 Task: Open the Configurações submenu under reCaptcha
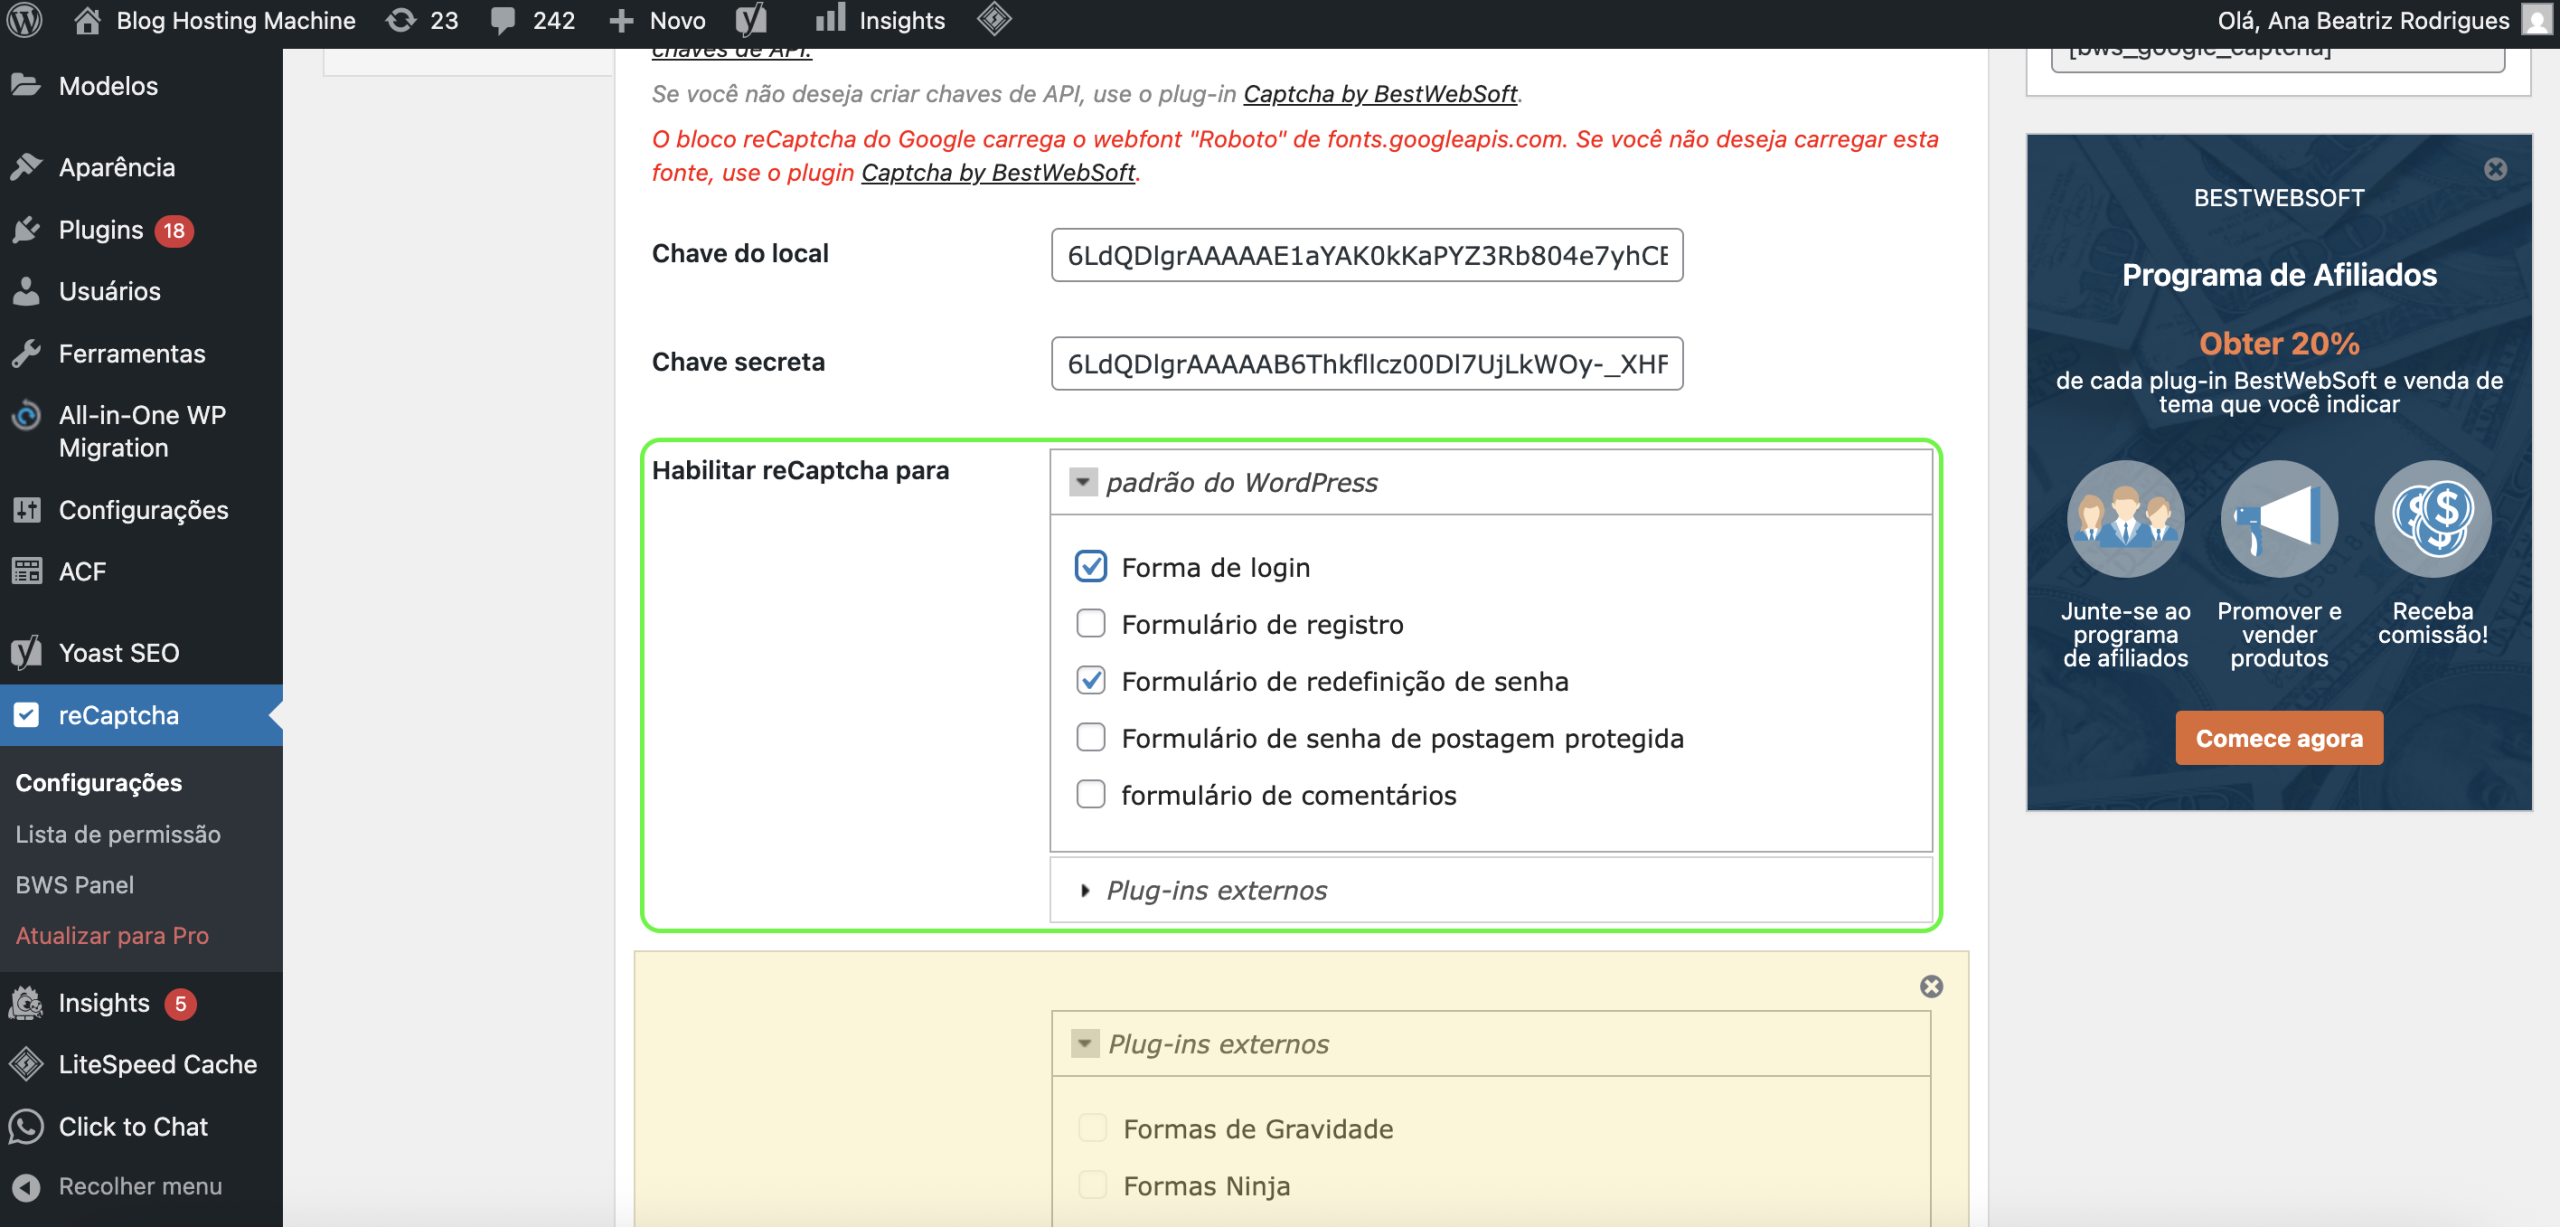pyautogui.click(x=99, y=783)
